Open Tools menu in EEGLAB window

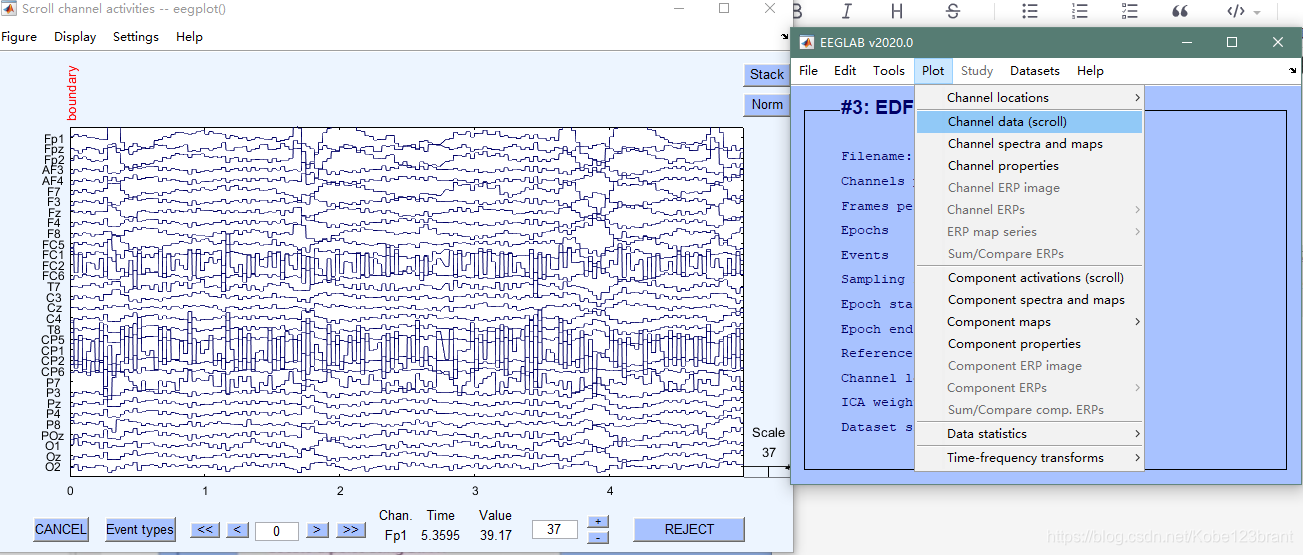coord(889,71)
